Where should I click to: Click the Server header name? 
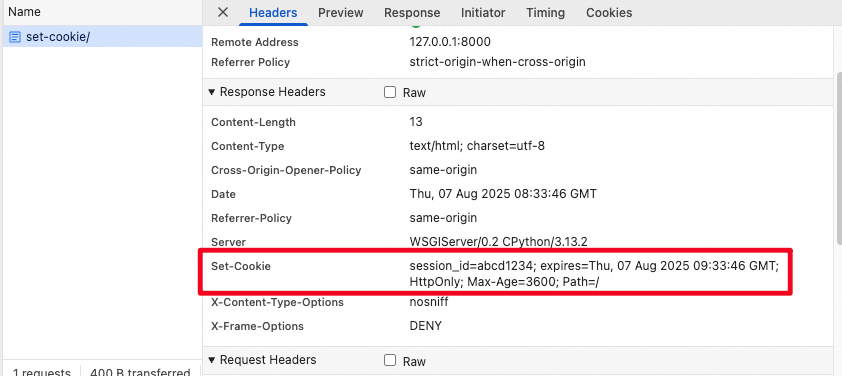click(228, 242)
